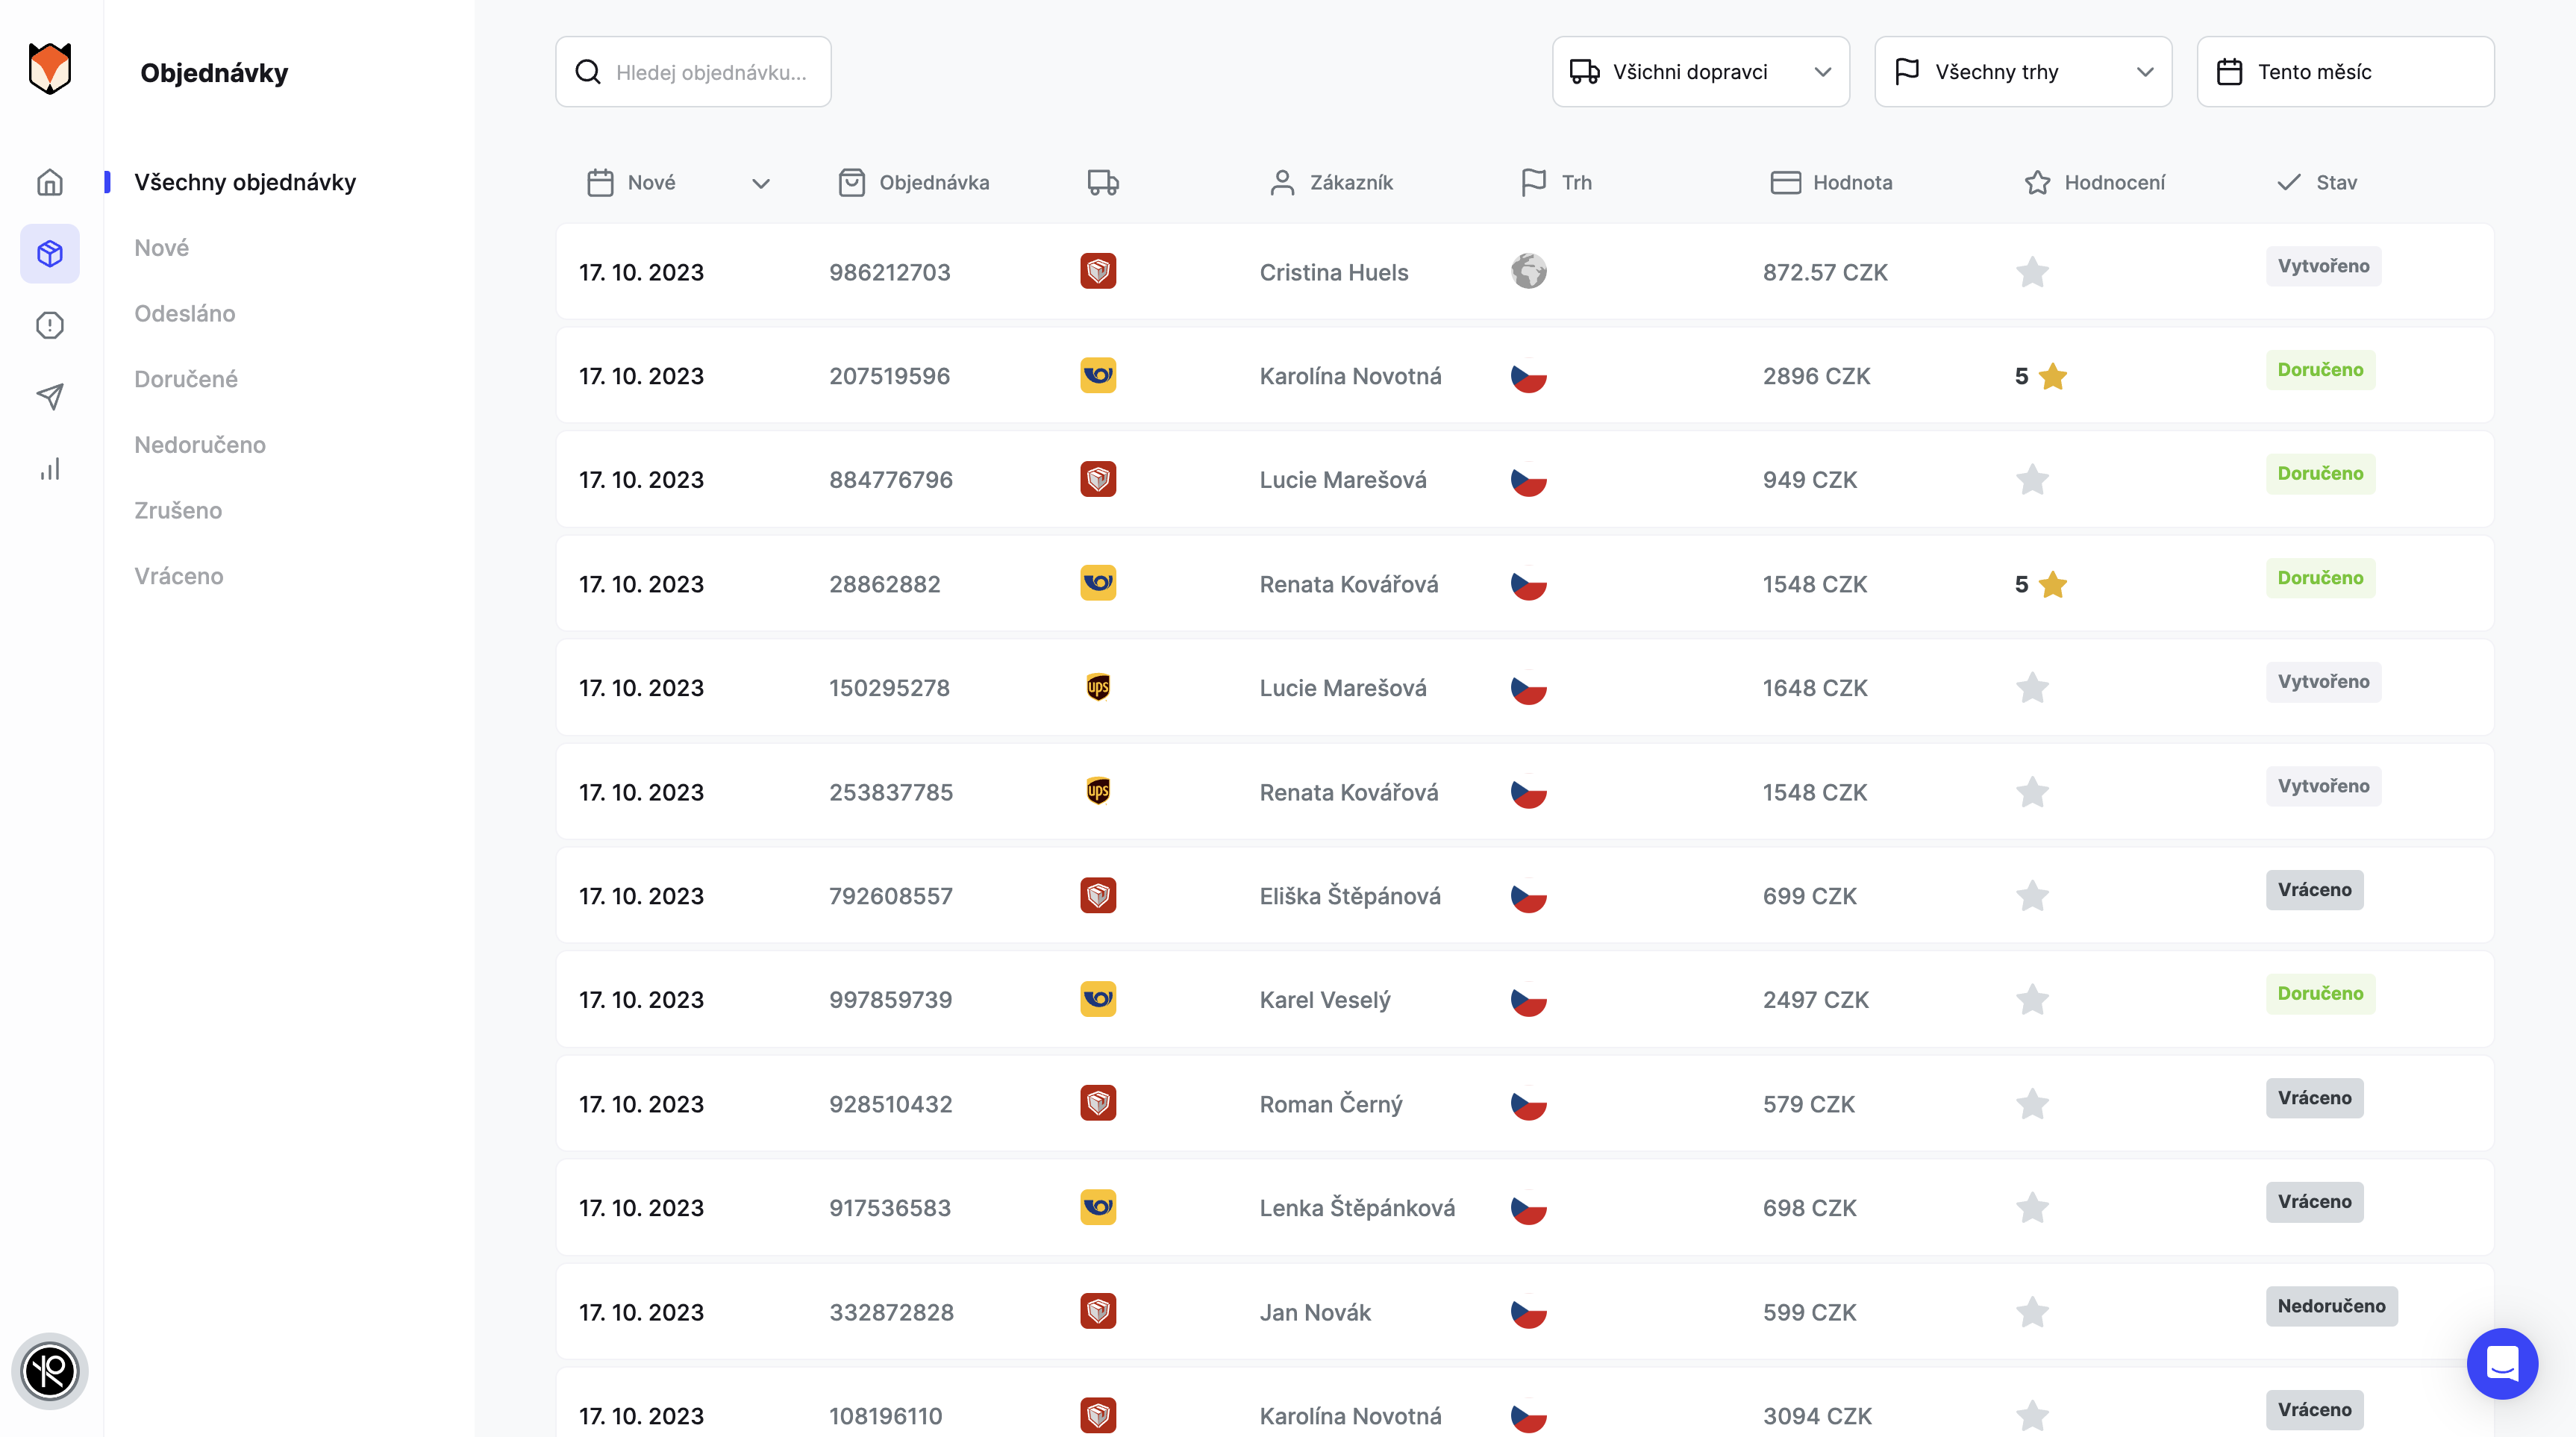The width and height of the screenshot is (2576, 1437).
Task: Select Doručené in the orders menu
Action: [186, 379]
